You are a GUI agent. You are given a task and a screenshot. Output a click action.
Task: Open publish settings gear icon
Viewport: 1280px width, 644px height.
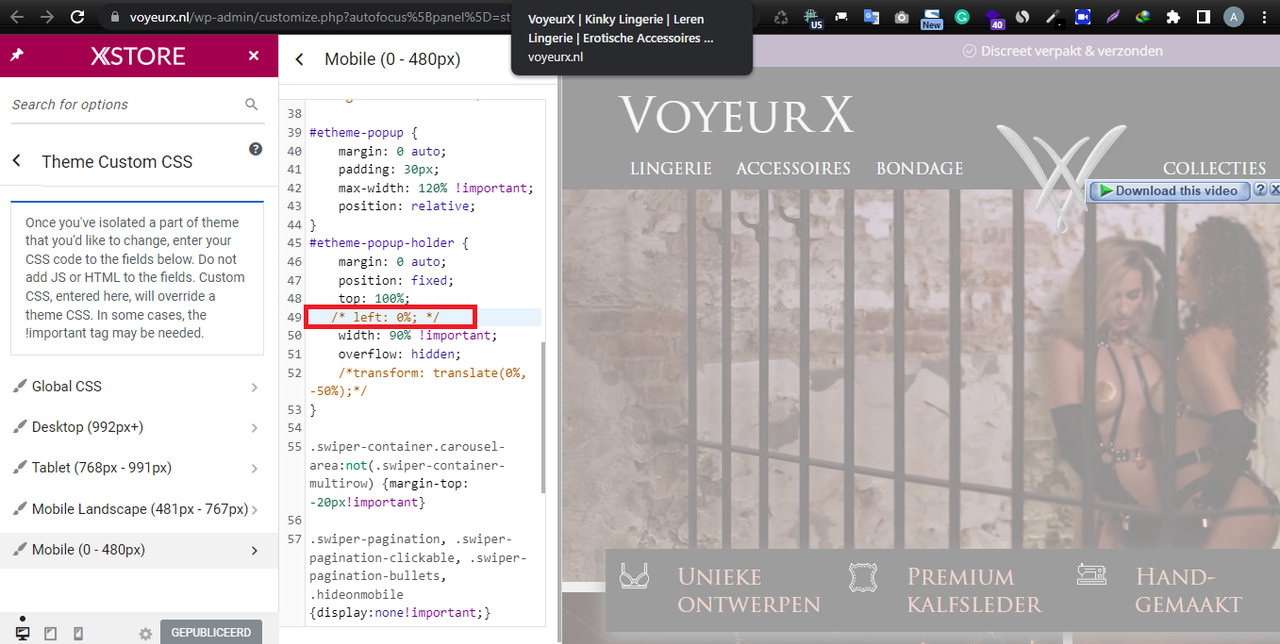click(145, 634)
